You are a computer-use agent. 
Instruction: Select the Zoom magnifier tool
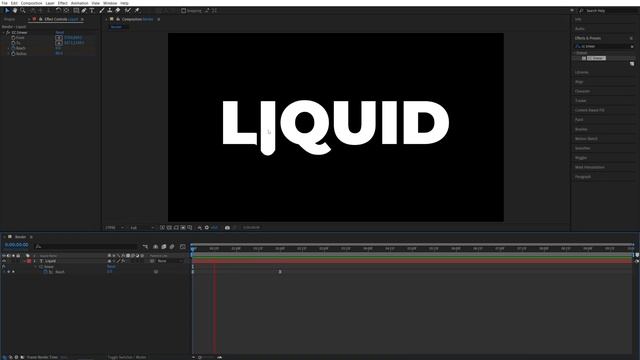click(x=23, y=11)
